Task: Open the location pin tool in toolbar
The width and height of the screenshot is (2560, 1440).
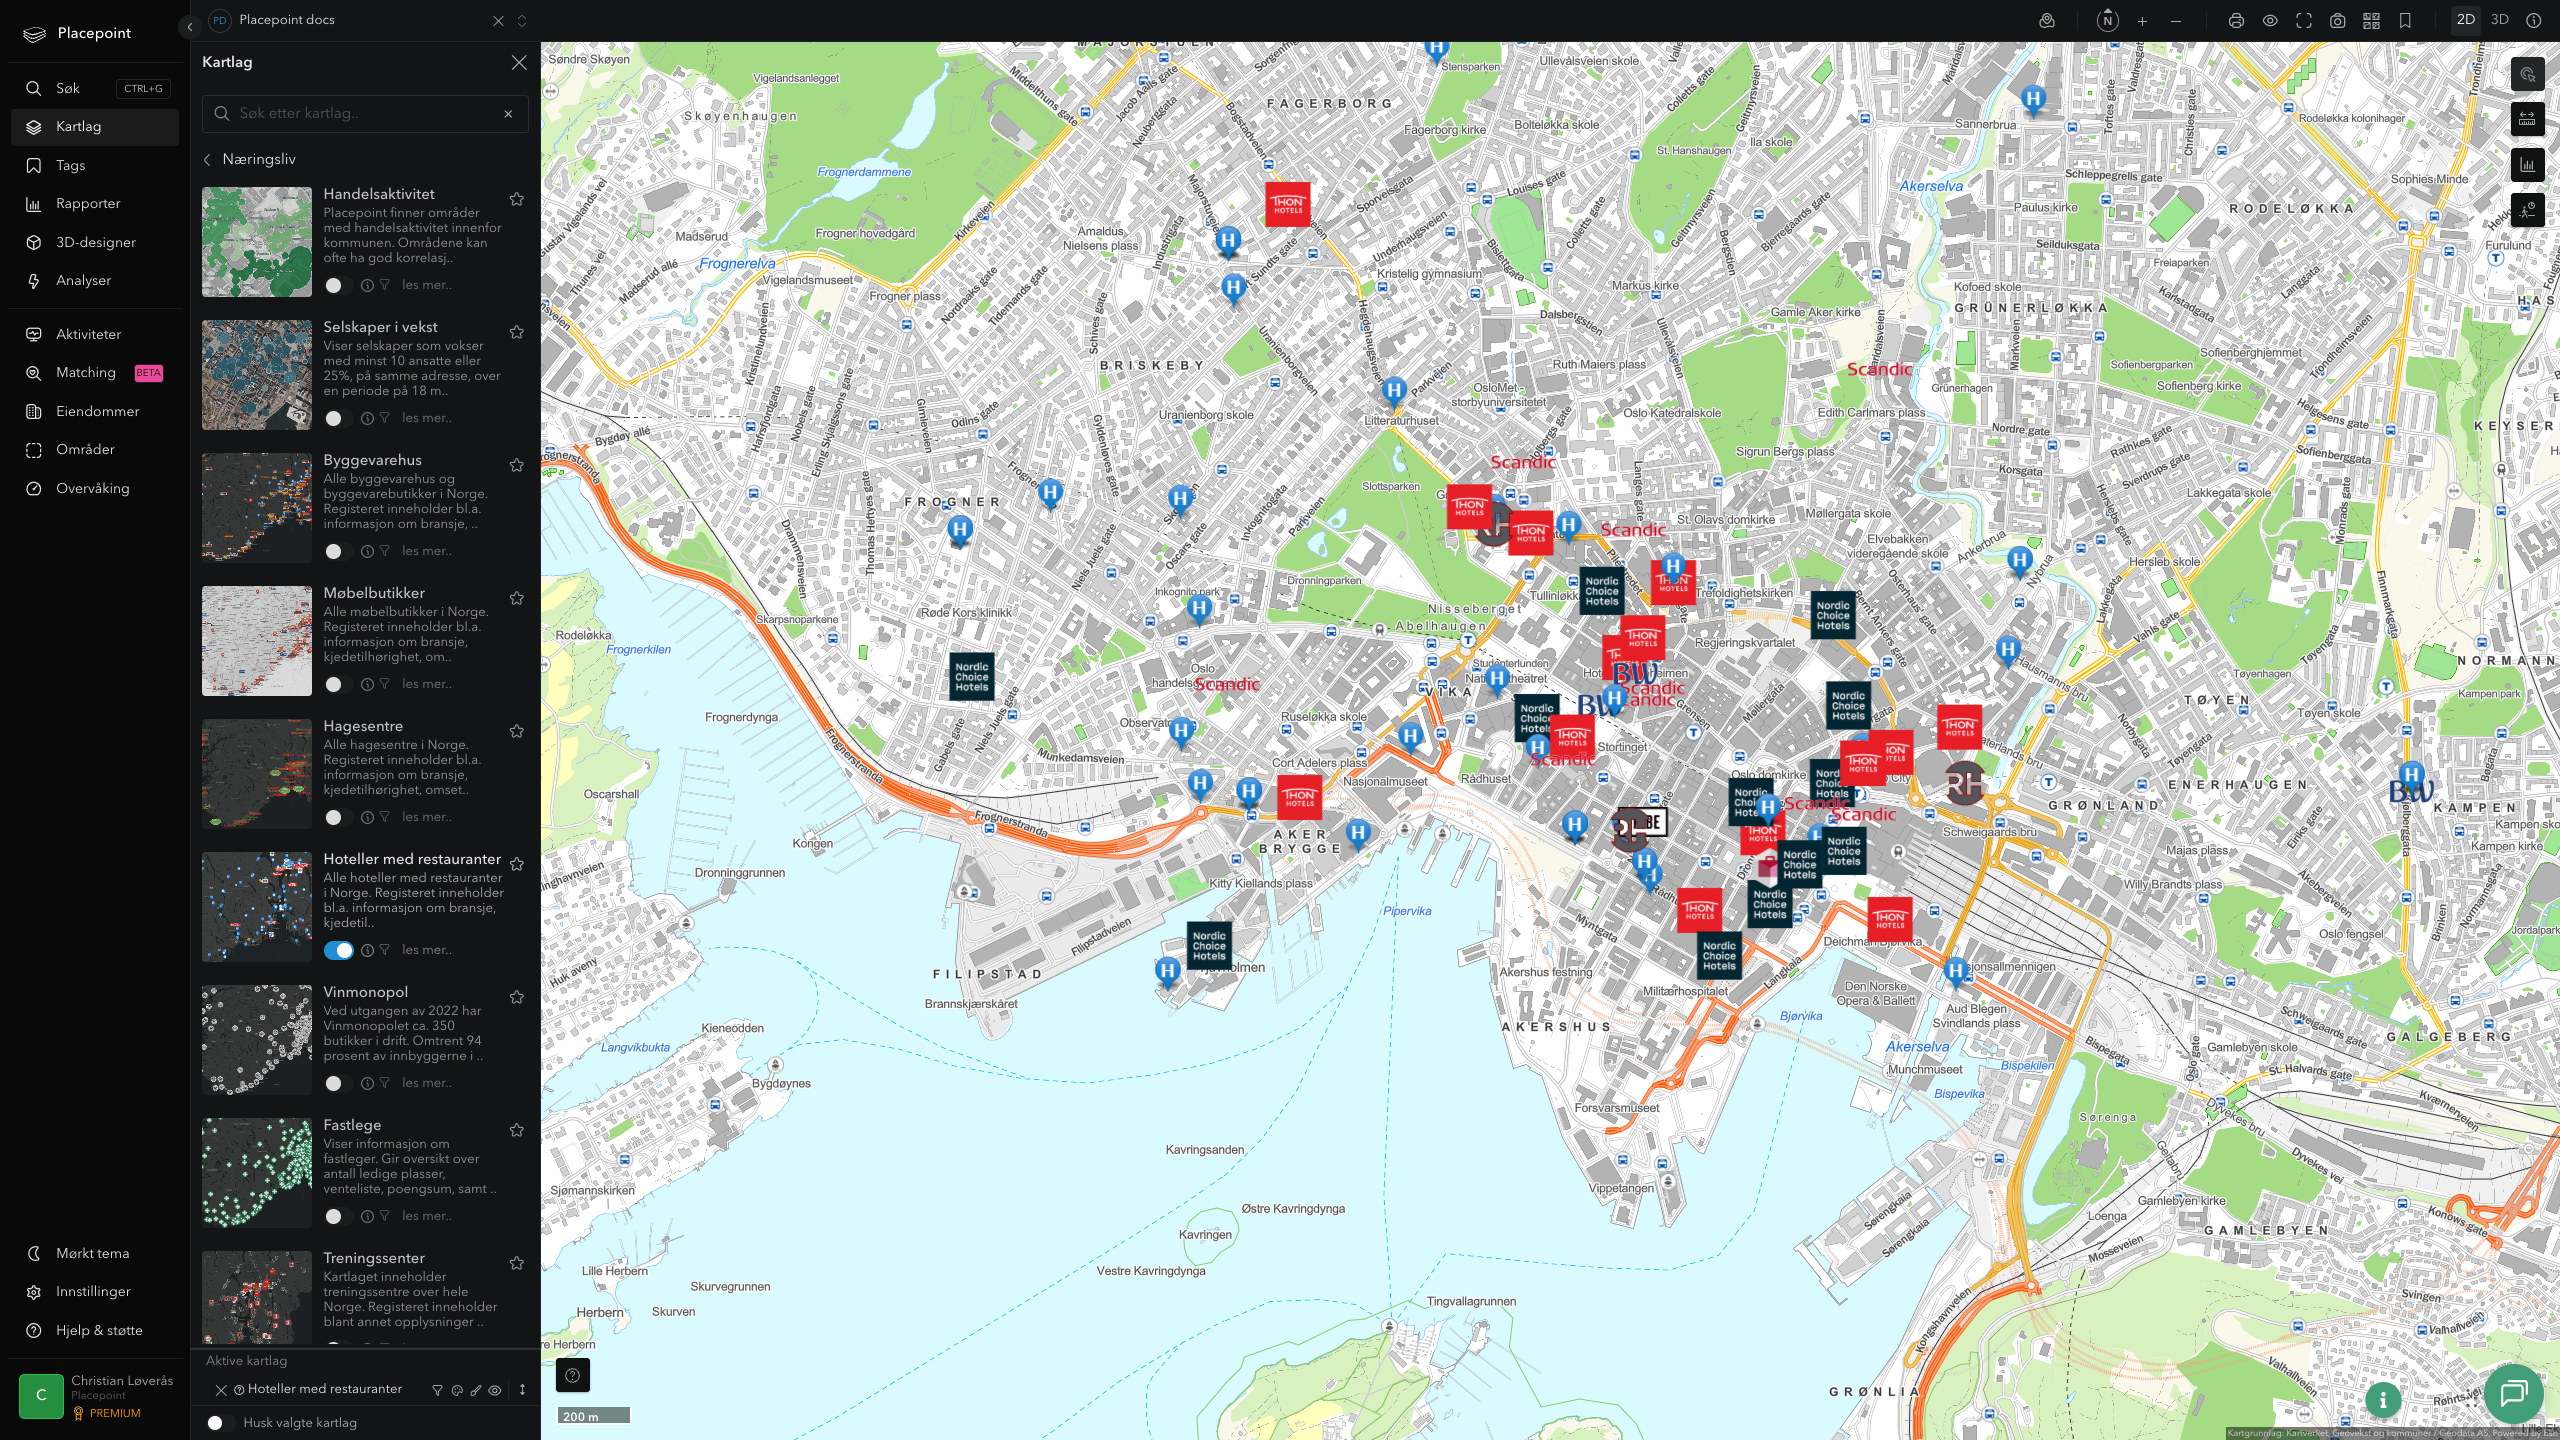Action: 2047,21
